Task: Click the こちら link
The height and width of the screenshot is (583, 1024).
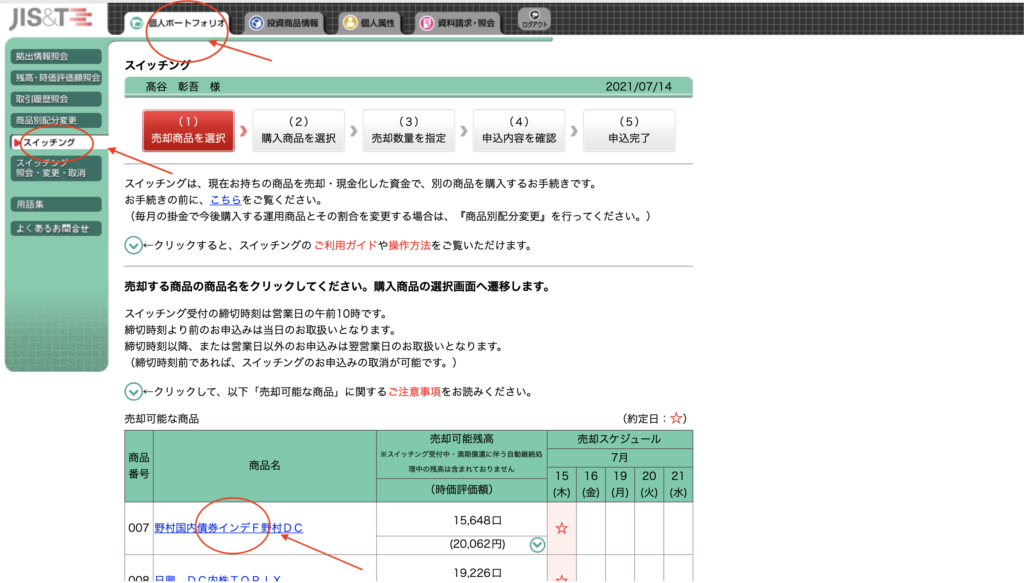Action: coord(226,199)
